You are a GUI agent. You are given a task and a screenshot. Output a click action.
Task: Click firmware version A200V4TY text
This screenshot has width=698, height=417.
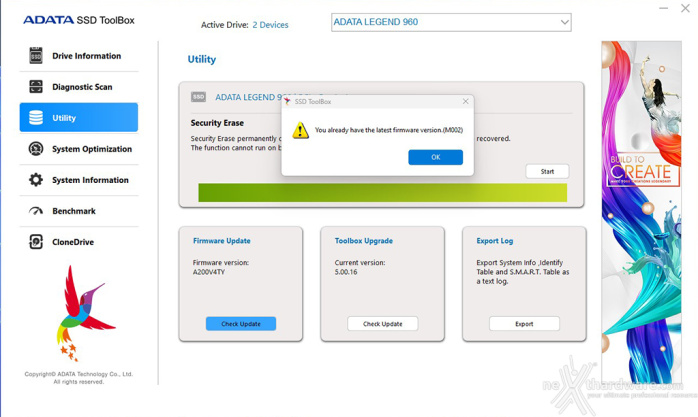tap(209, 272)
